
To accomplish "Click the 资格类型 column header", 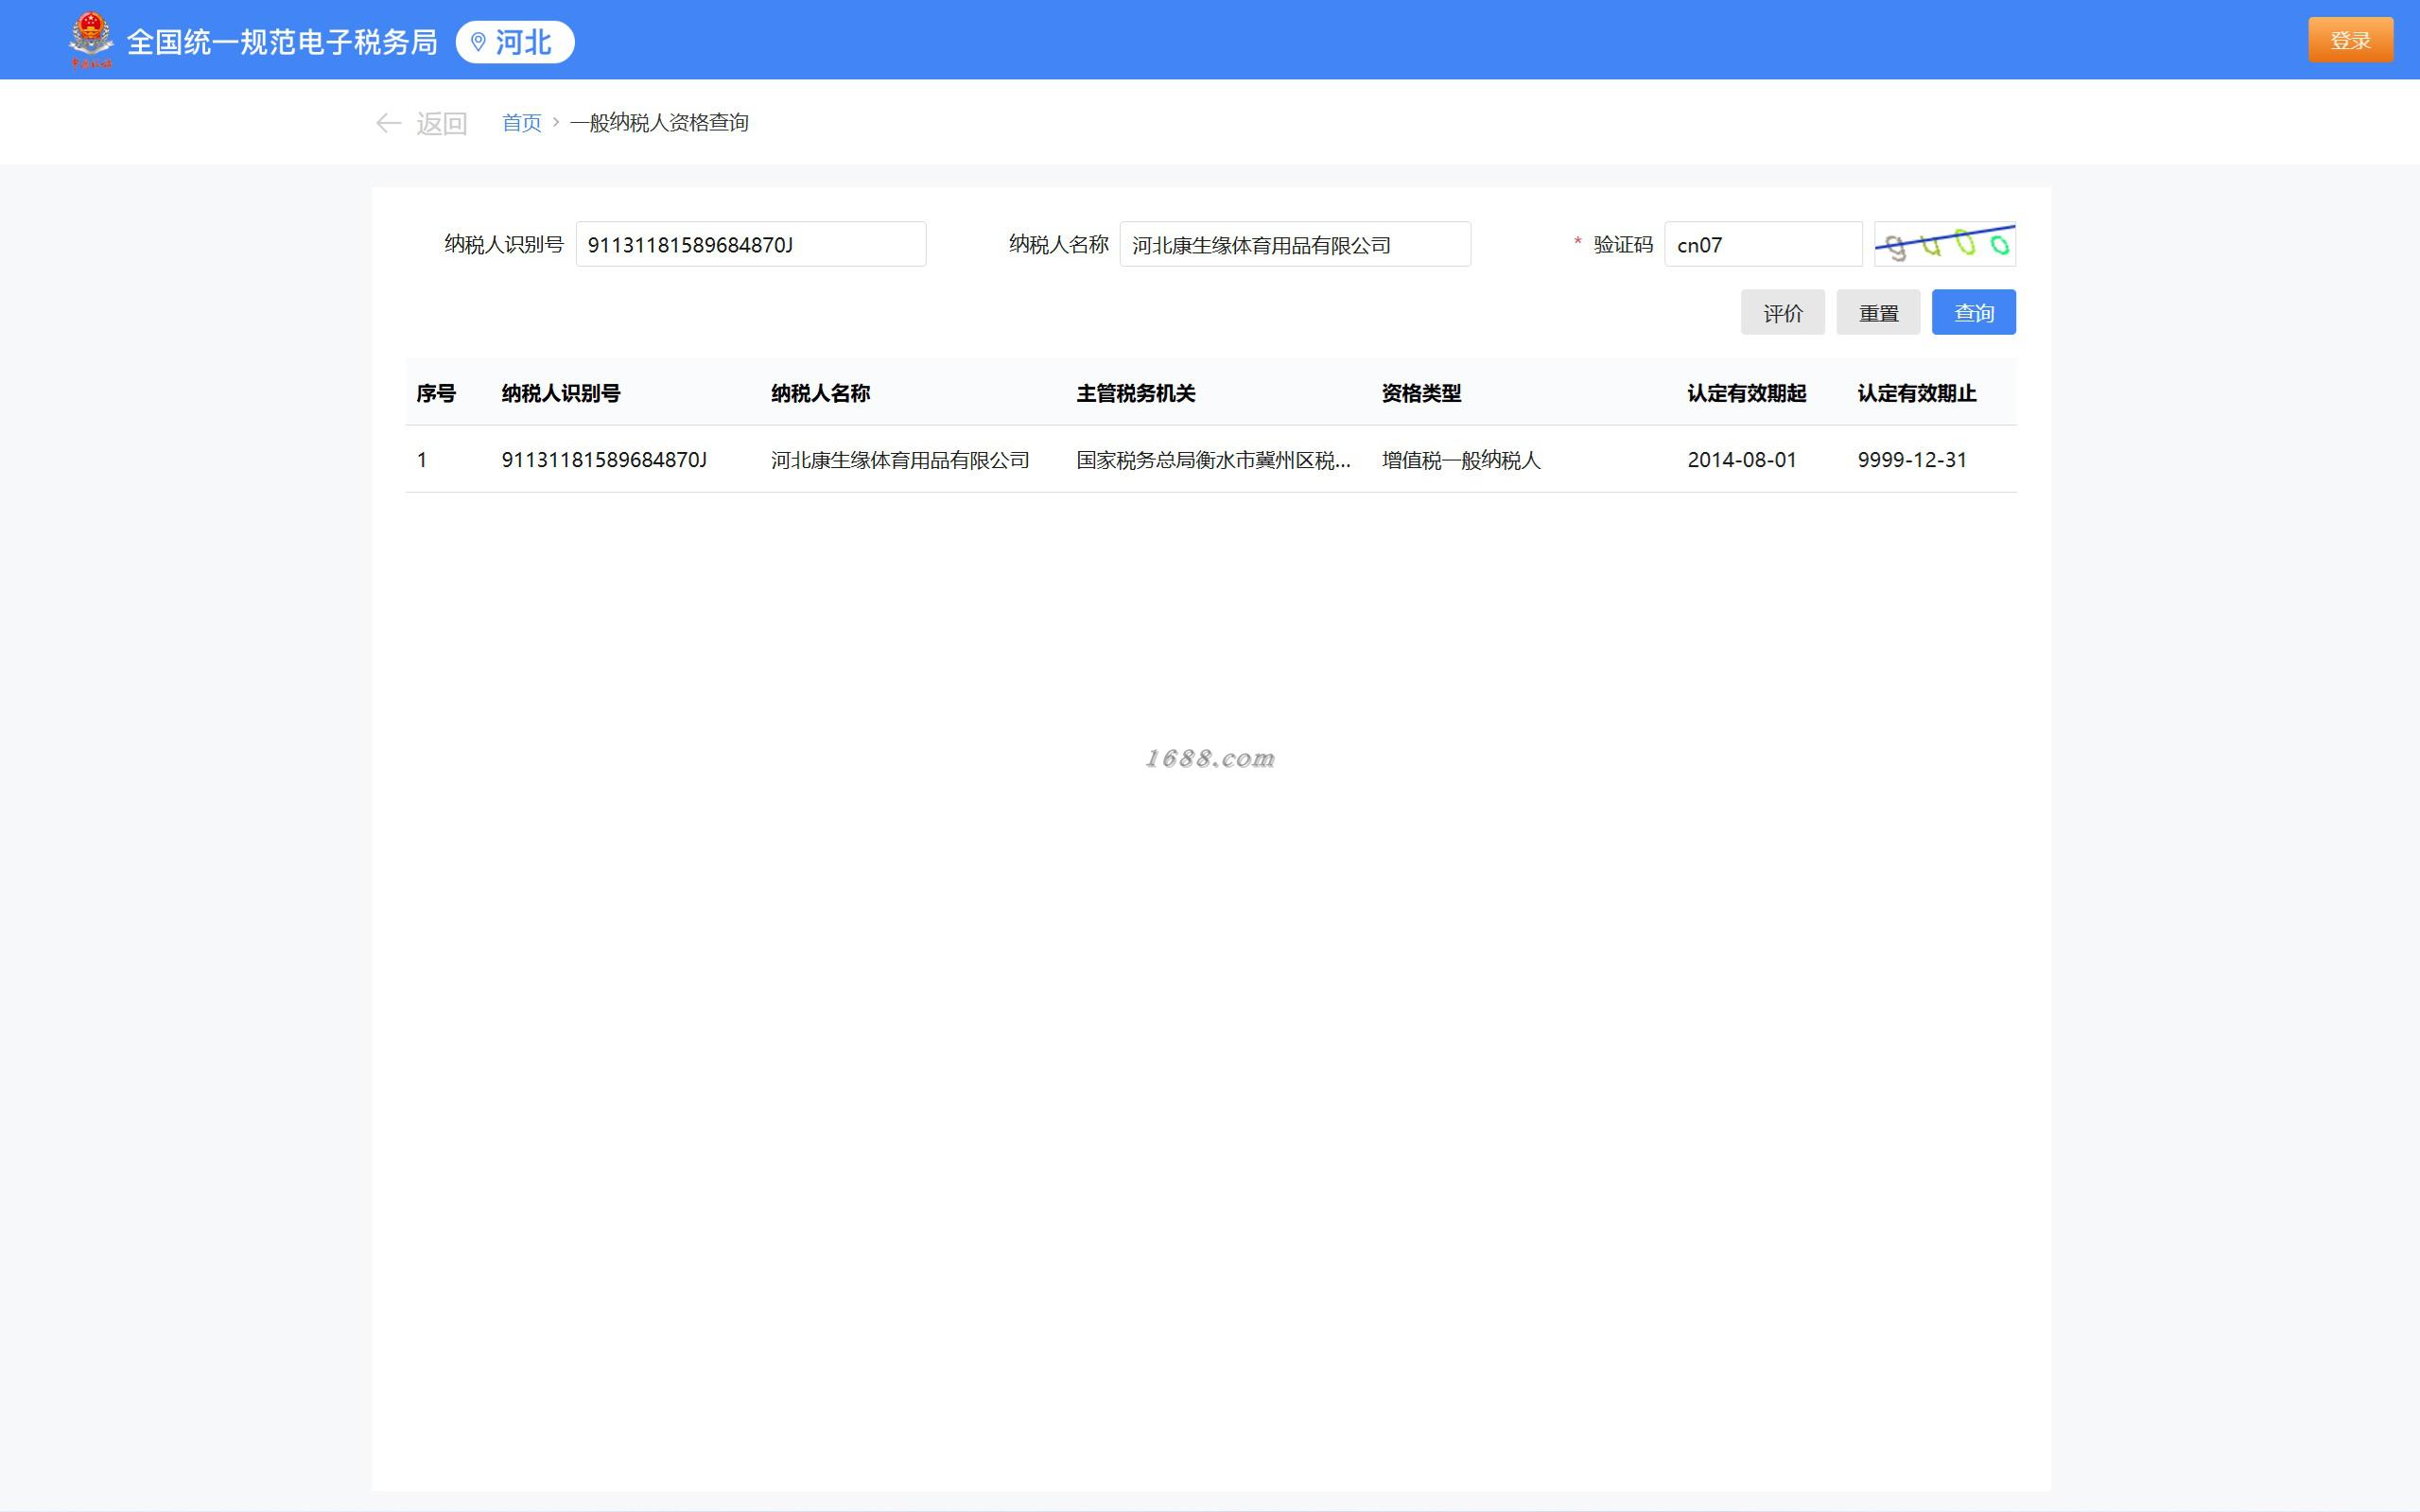I will coord(1421,393).
